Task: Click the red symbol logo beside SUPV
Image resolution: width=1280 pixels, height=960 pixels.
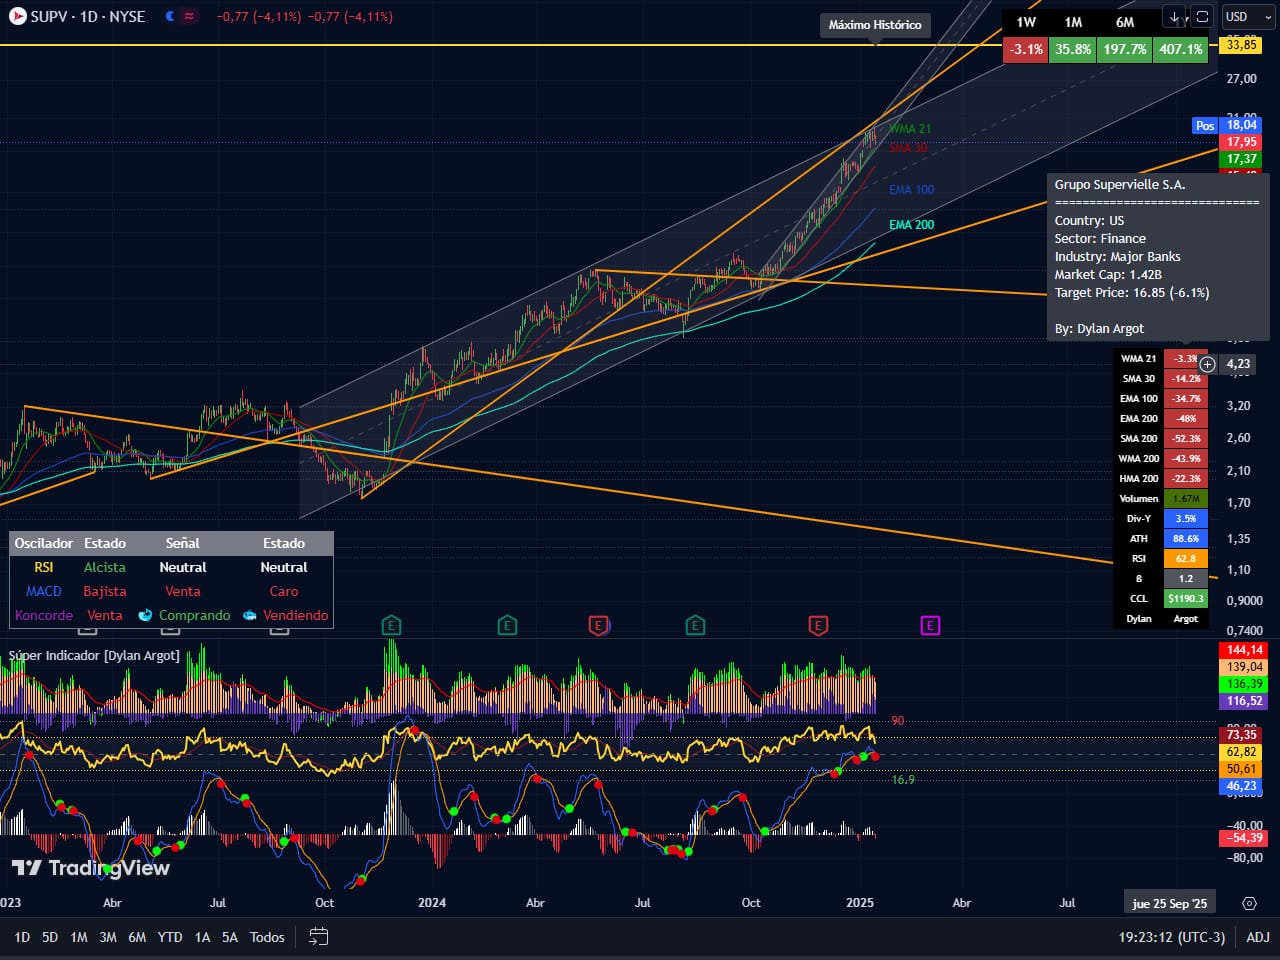Action: [17, 16]
